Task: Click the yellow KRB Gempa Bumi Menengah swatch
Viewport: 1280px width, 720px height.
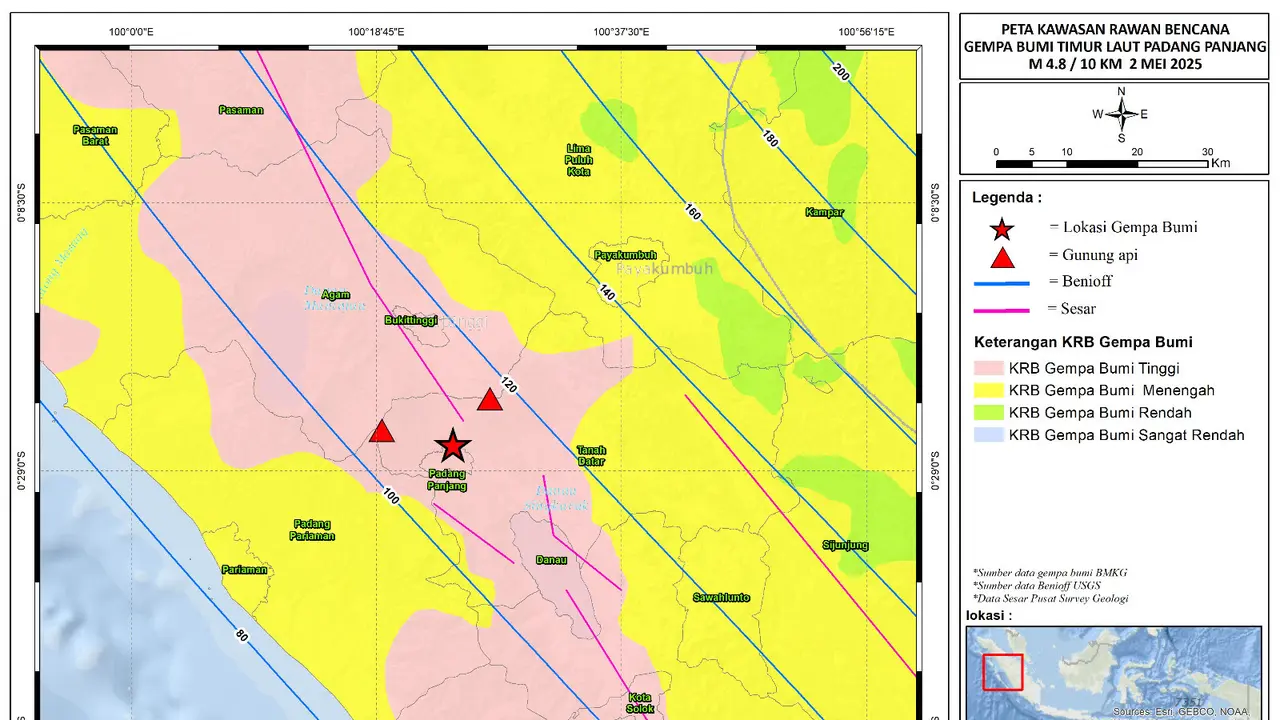Action: coord(987,390)
